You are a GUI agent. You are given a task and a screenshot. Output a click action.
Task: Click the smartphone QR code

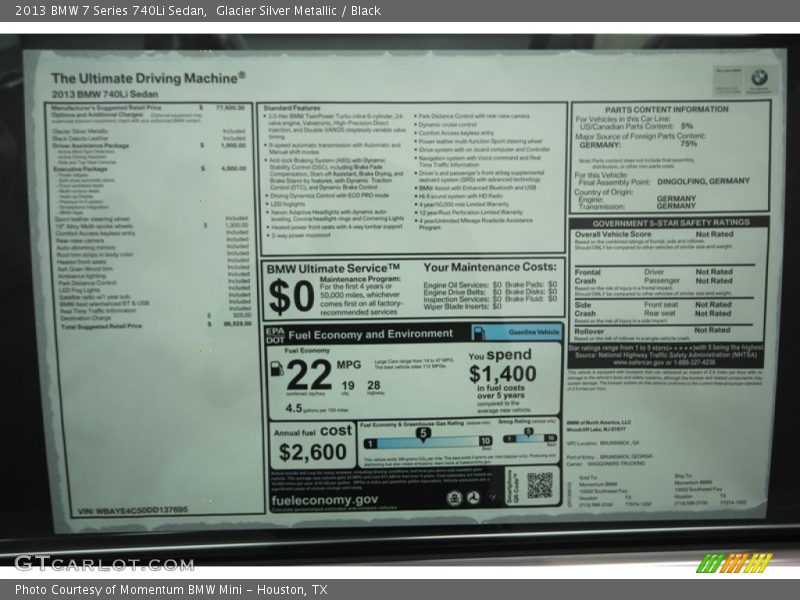pos(540,485)
